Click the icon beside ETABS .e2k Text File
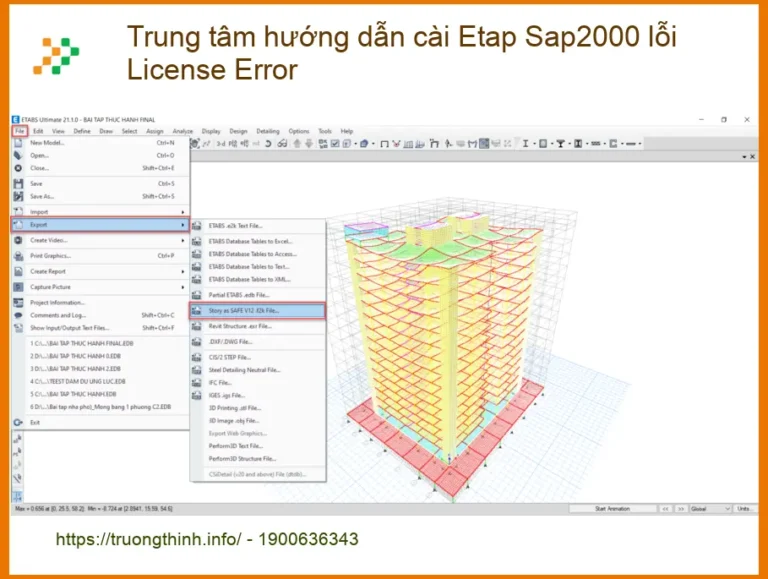The image size is (768, 579). click(x=196, y=226)
